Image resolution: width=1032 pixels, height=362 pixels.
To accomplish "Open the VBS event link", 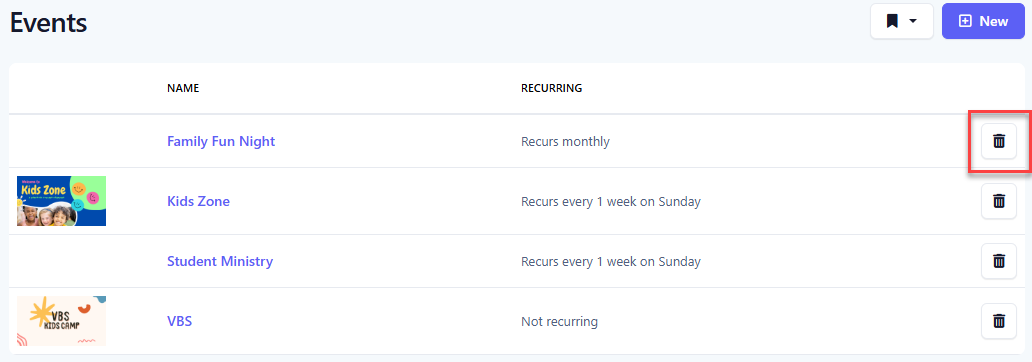I will point(179,322).
